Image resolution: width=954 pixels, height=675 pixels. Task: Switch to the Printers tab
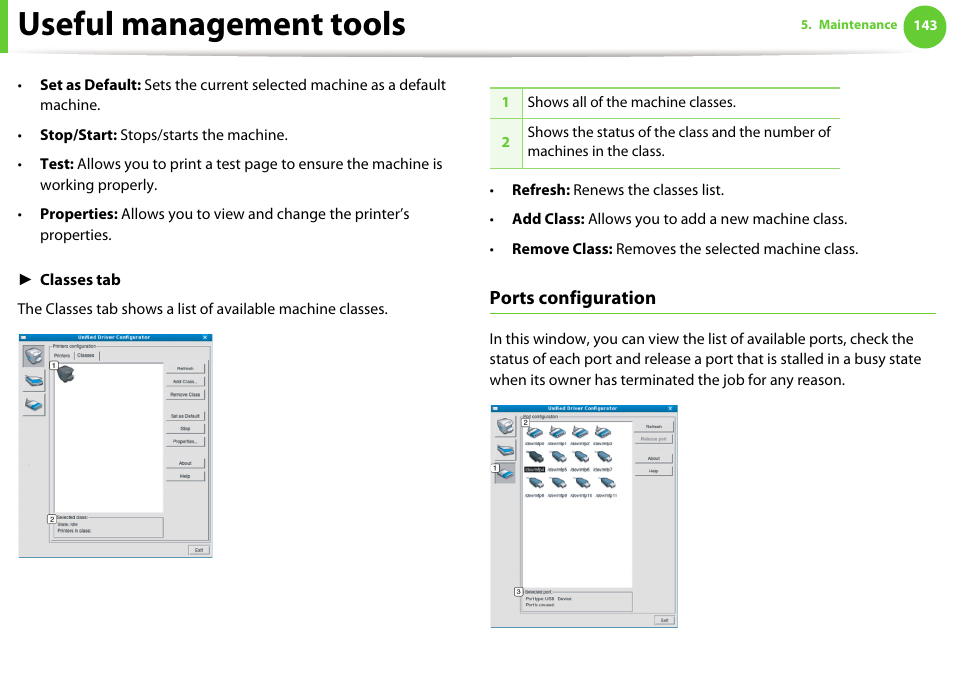coord(62,355)
